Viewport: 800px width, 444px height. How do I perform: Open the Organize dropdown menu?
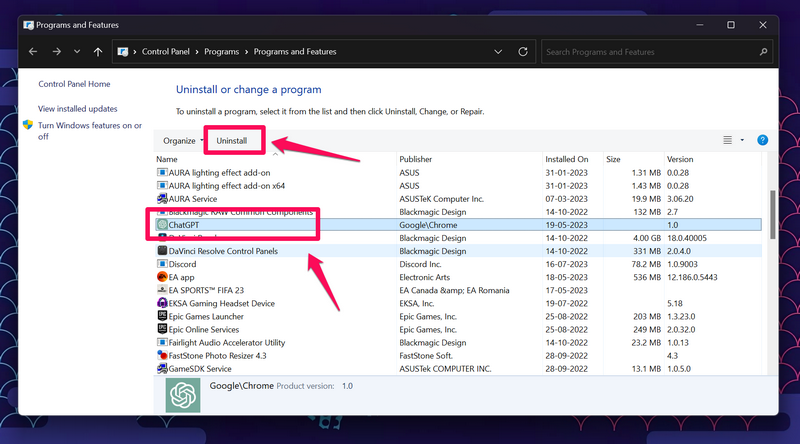183,141
